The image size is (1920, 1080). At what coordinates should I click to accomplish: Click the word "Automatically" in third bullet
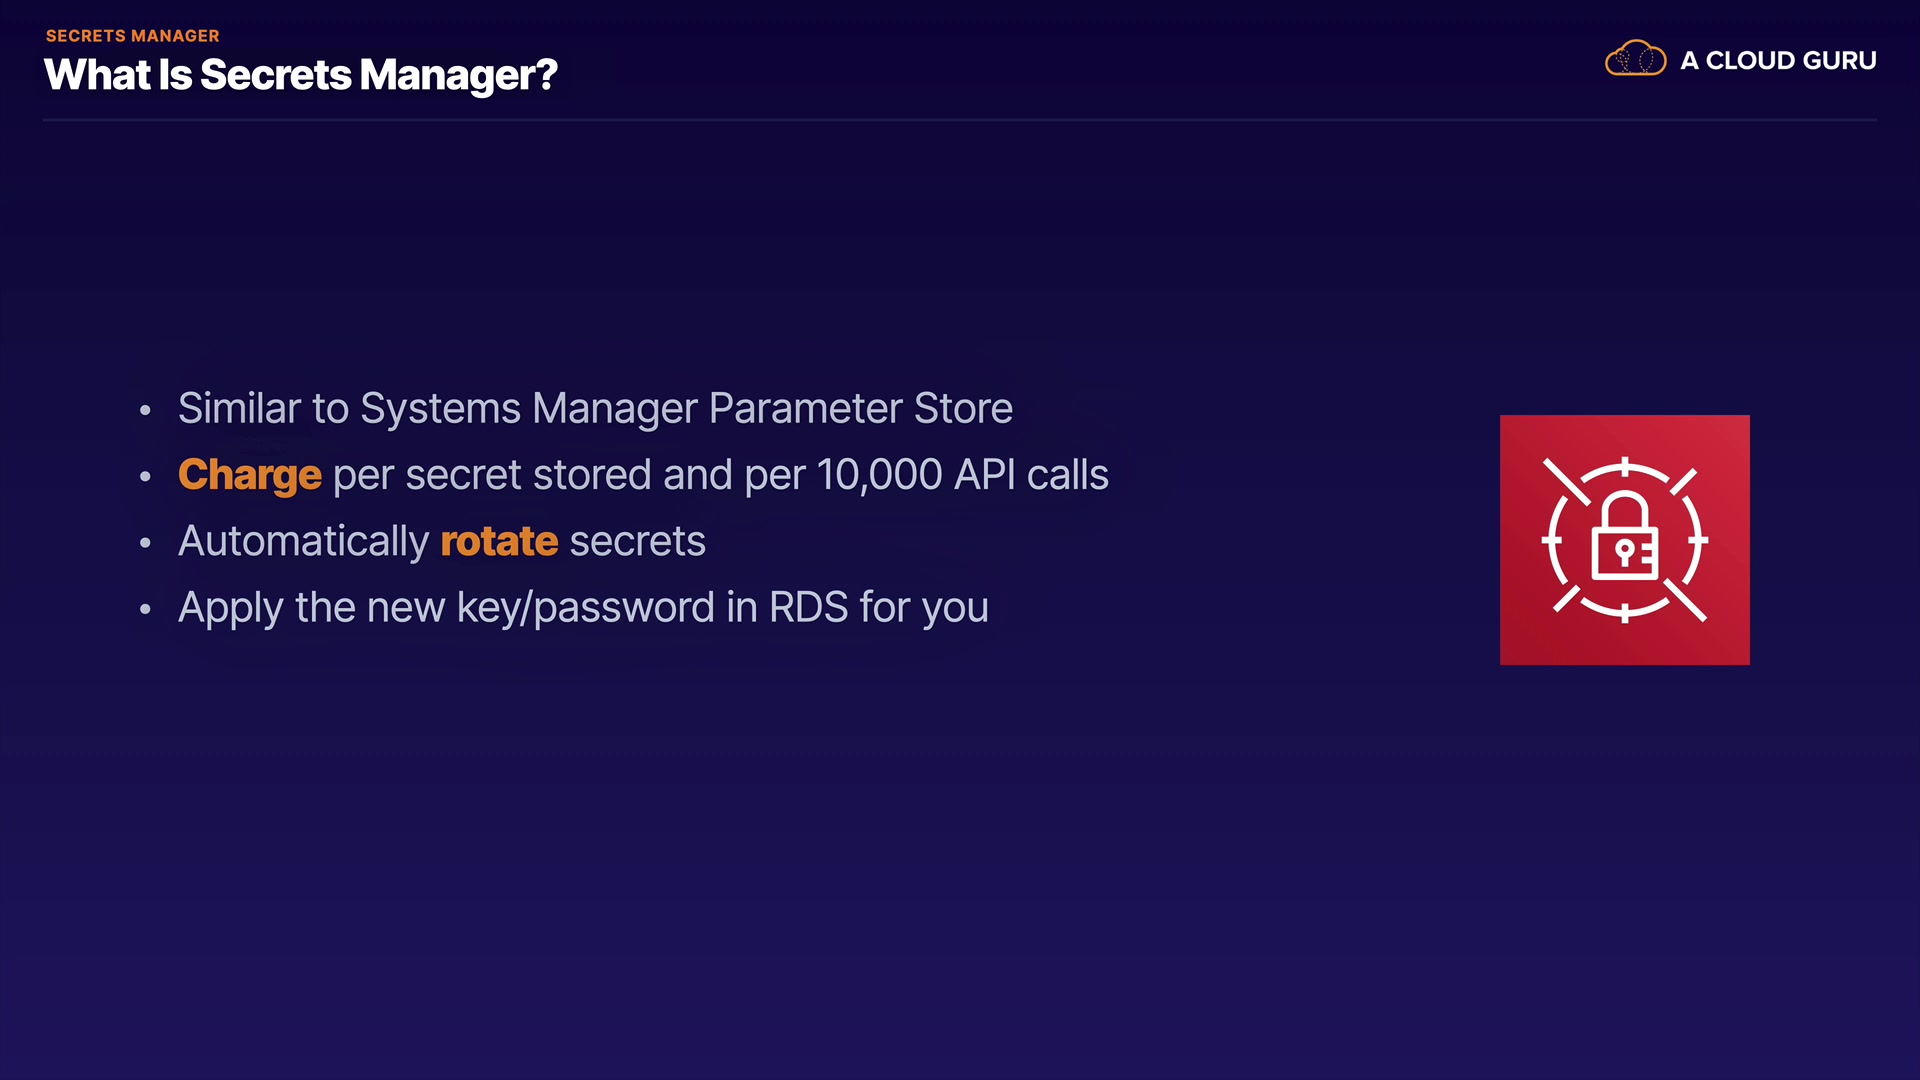coord(303,542)
